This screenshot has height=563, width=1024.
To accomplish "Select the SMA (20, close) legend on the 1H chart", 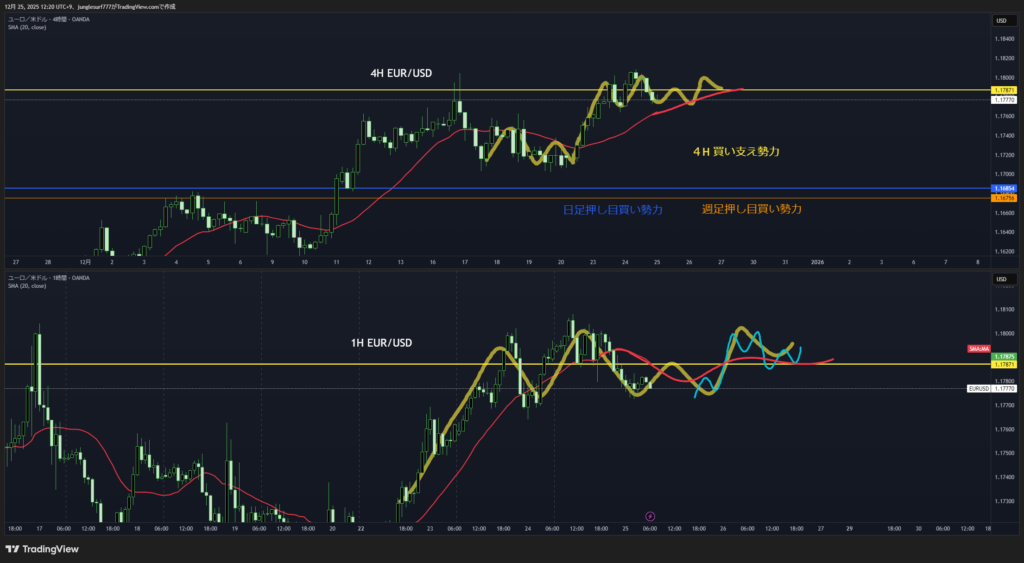I will coord(27,286).
